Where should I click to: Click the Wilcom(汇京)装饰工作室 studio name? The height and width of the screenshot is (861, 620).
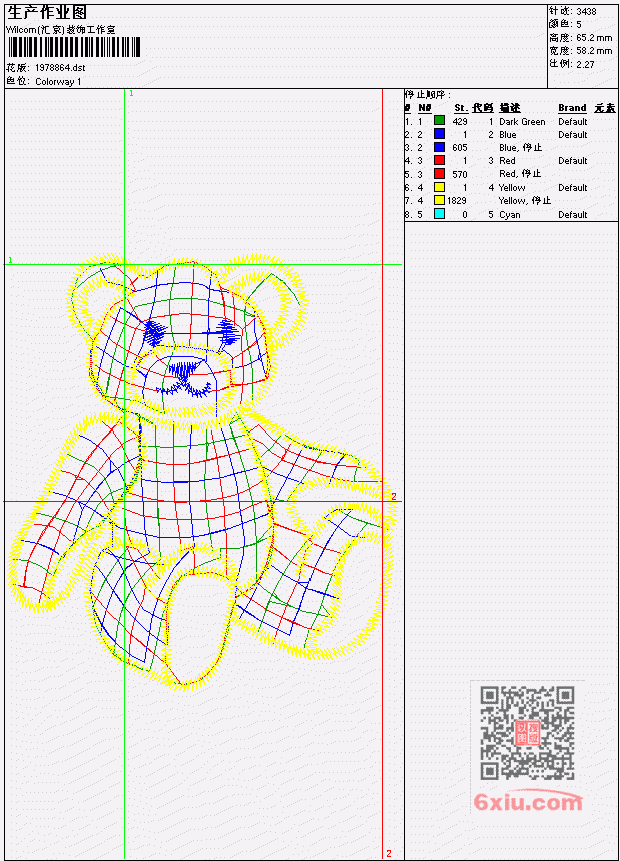click(x=60, y=30)
